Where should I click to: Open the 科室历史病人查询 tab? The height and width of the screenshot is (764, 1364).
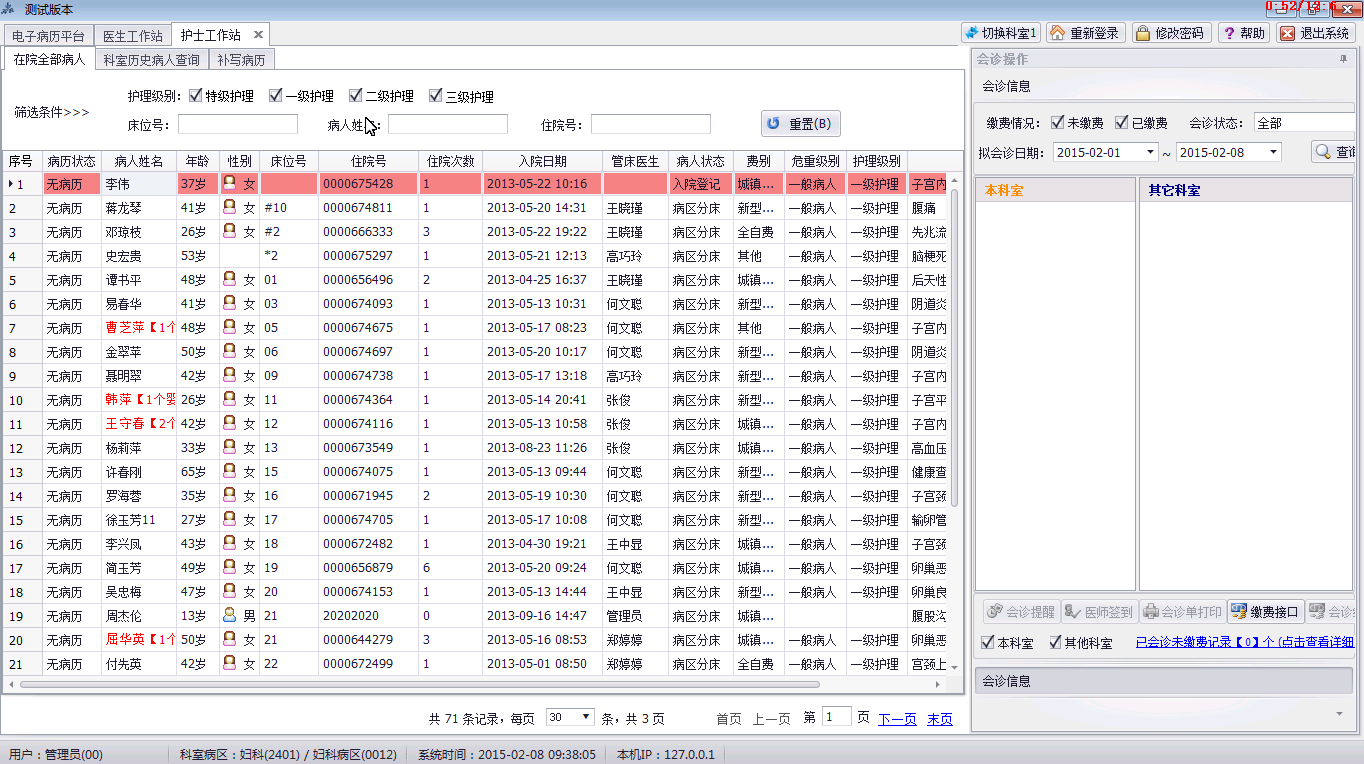click(x=152, y=60)
